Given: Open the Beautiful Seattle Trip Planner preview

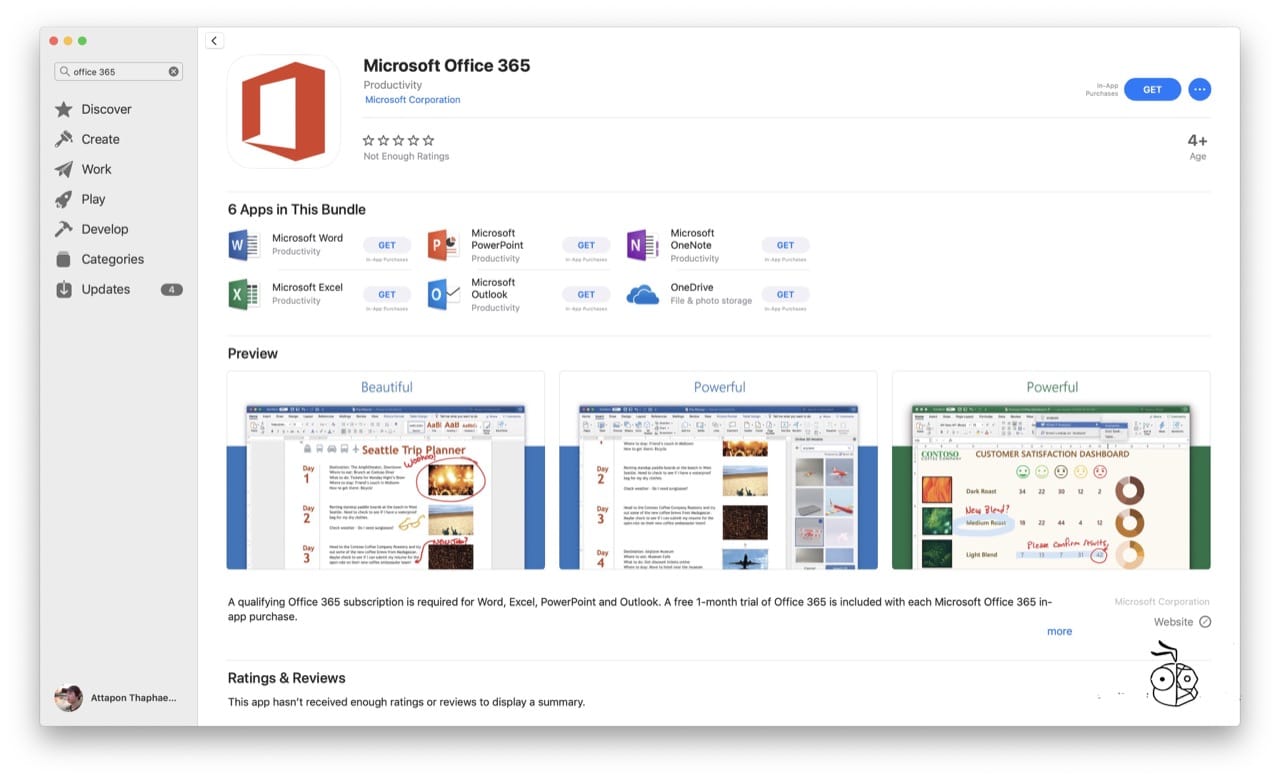Looking at the screenshot, I should pos(386,470).
